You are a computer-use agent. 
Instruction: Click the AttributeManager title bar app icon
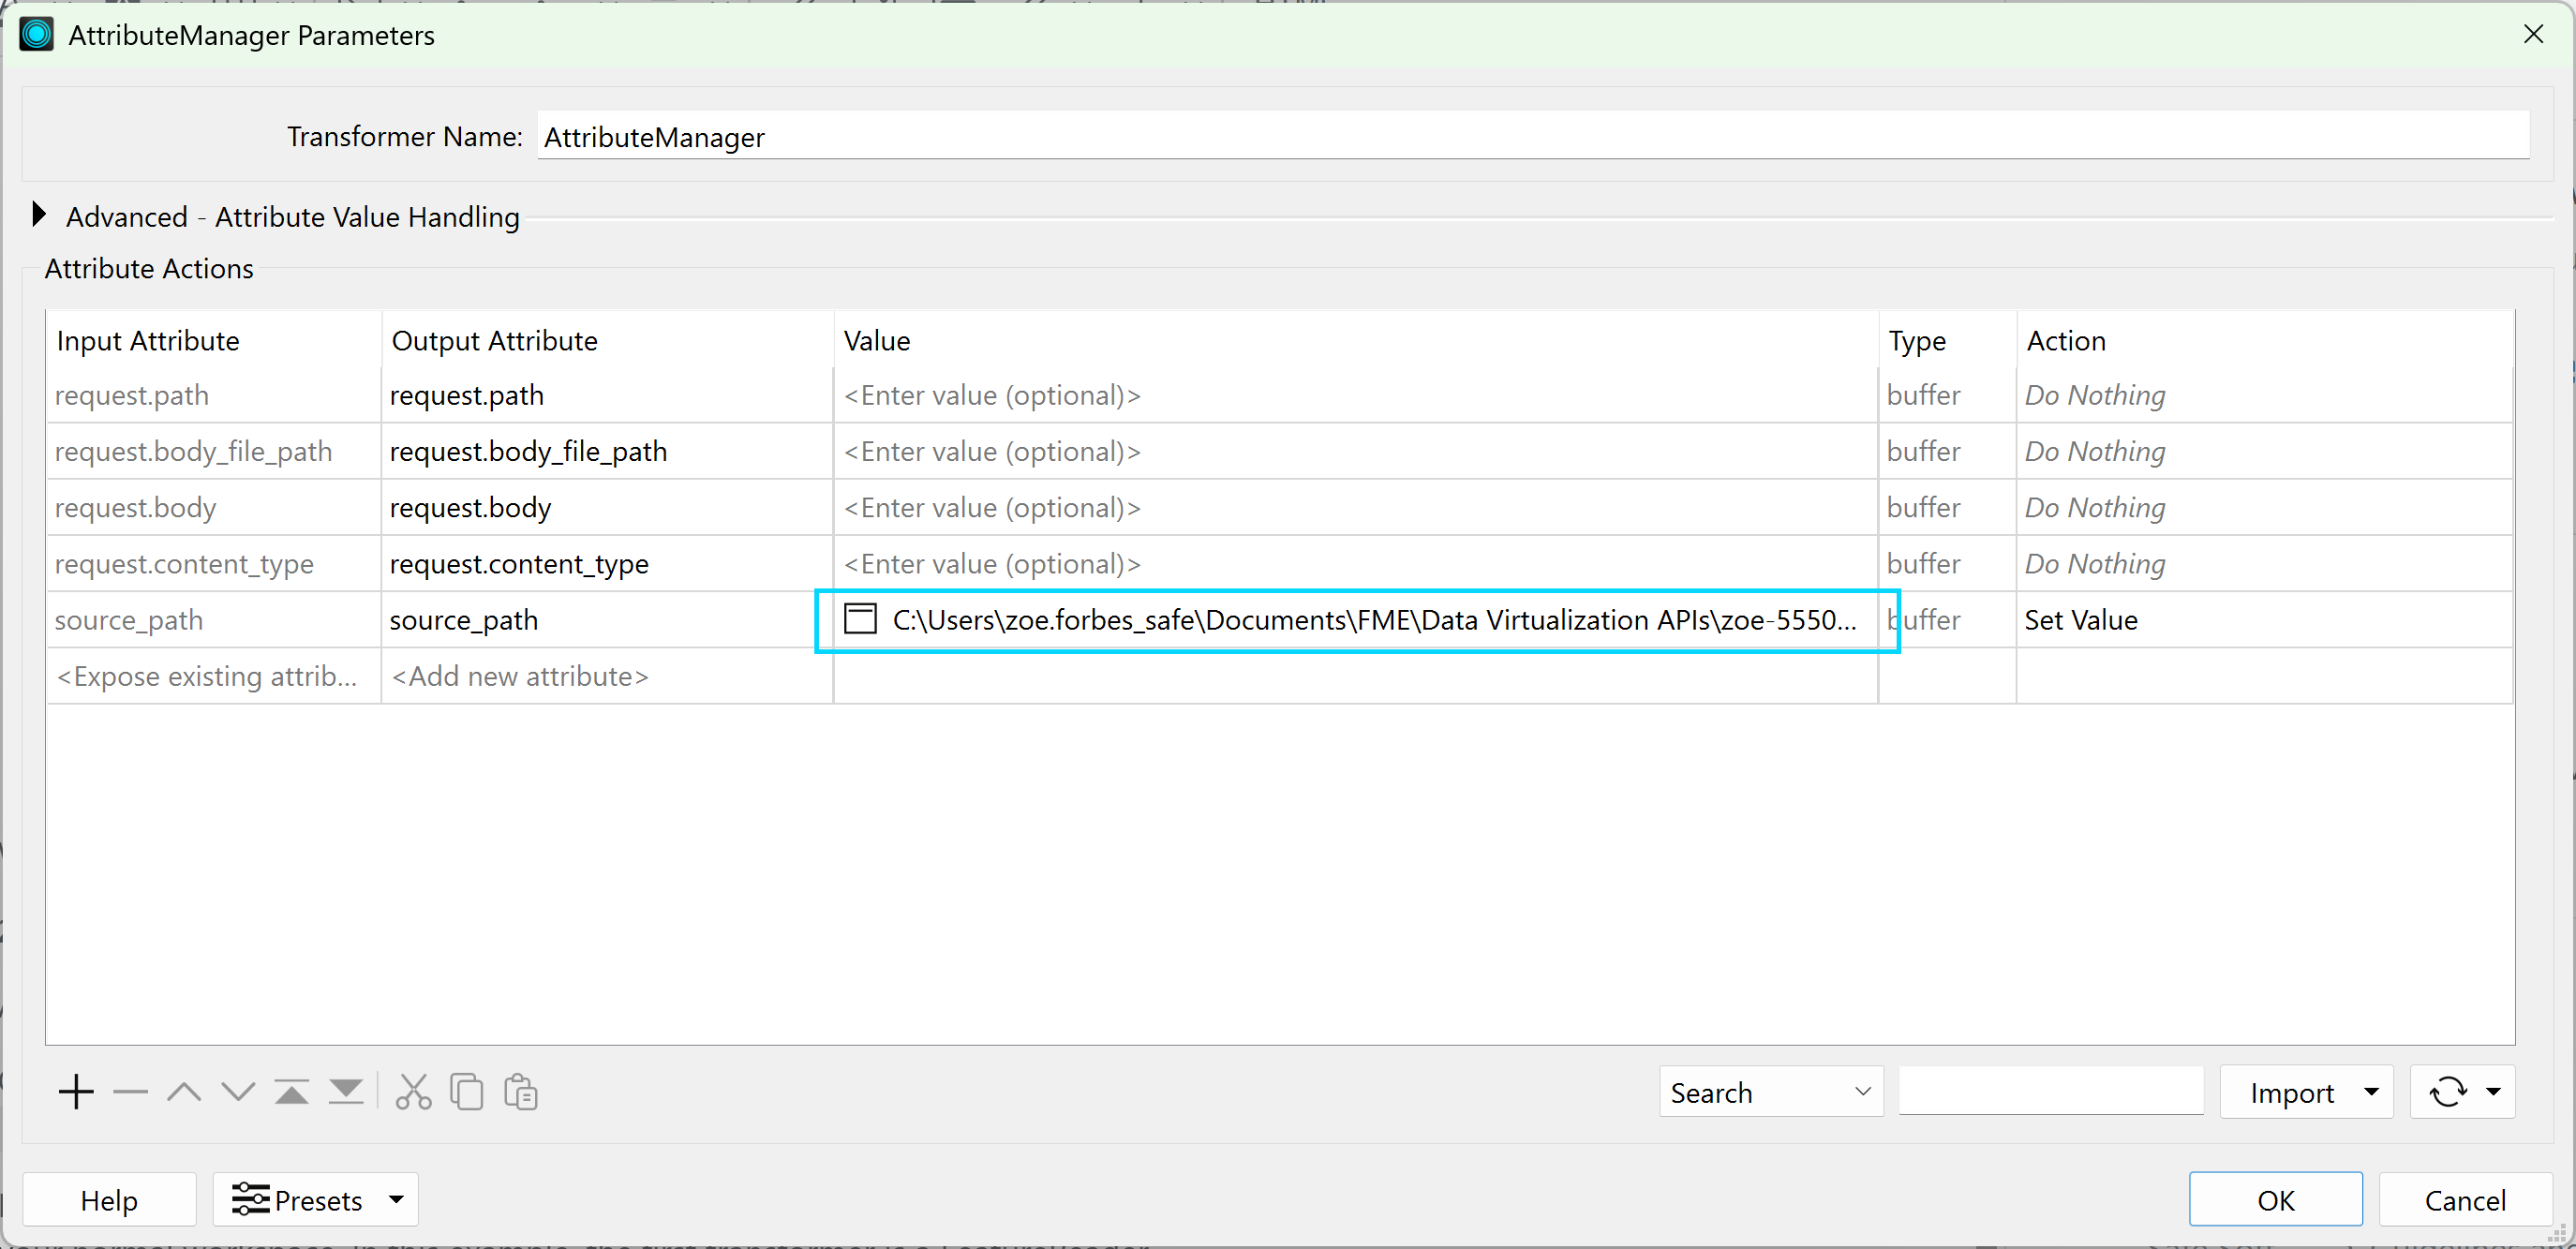[x=37, y=35]
